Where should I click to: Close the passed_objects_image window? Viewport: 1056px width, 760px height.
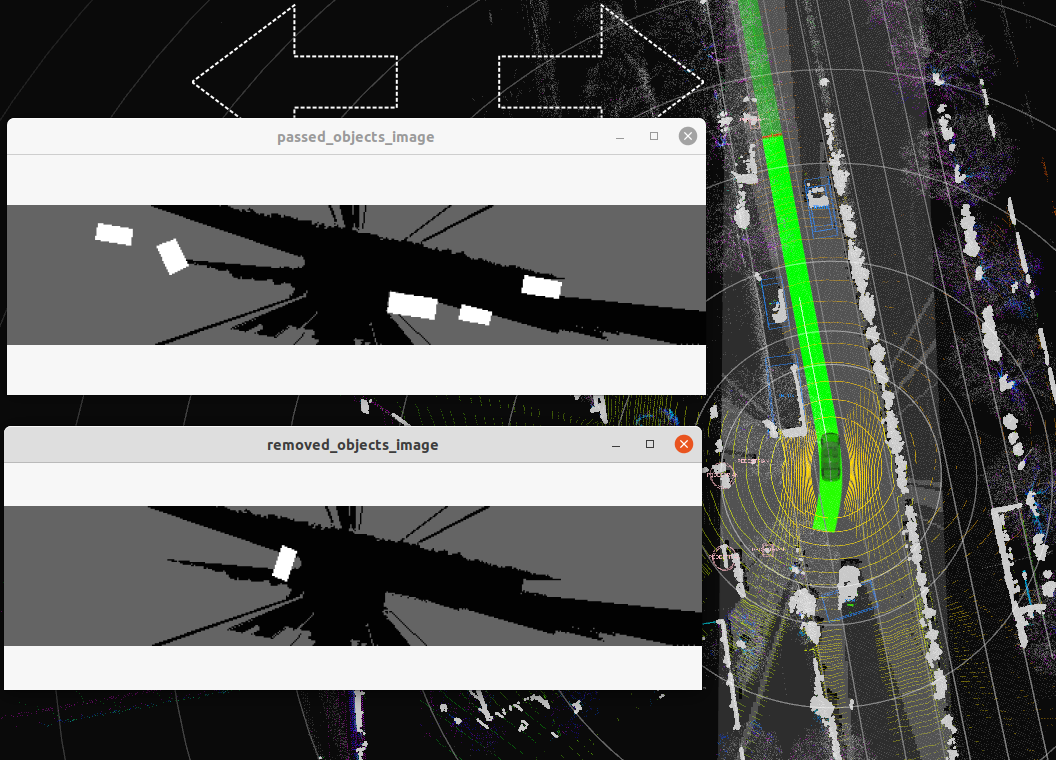pos(687,135)
